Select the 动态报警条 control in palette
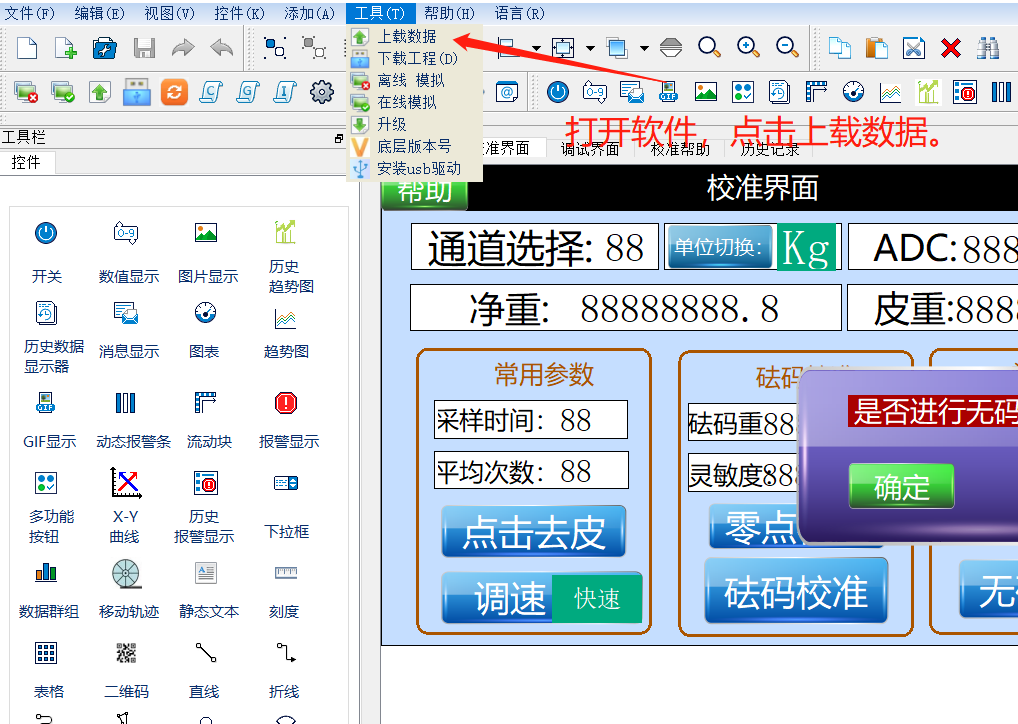This screenshot has width=1018, height=724. [x=133, y=421]
